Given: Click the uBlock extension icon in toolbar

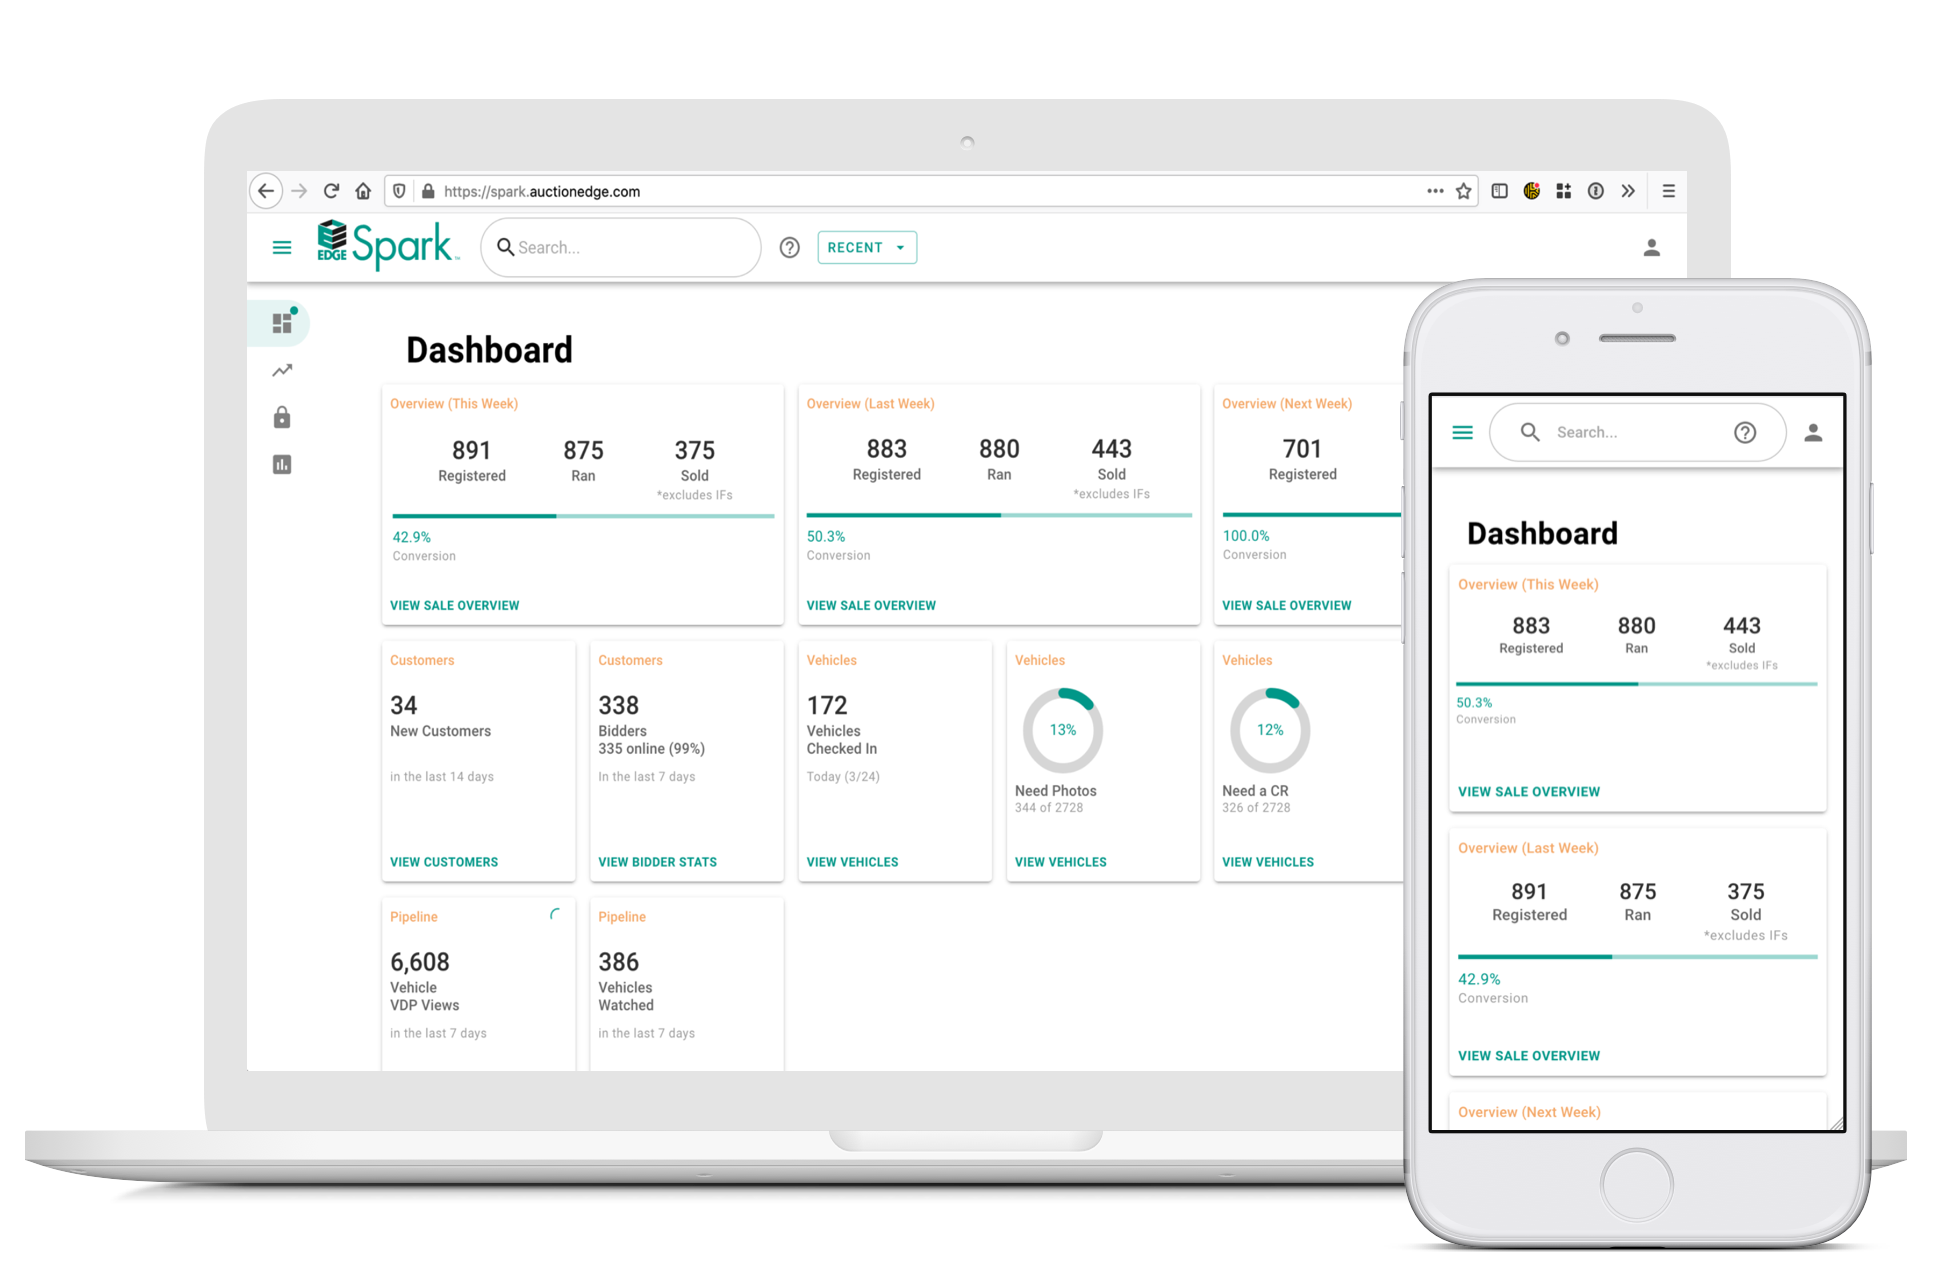Looking at the screenshot, I should 1530,190.
